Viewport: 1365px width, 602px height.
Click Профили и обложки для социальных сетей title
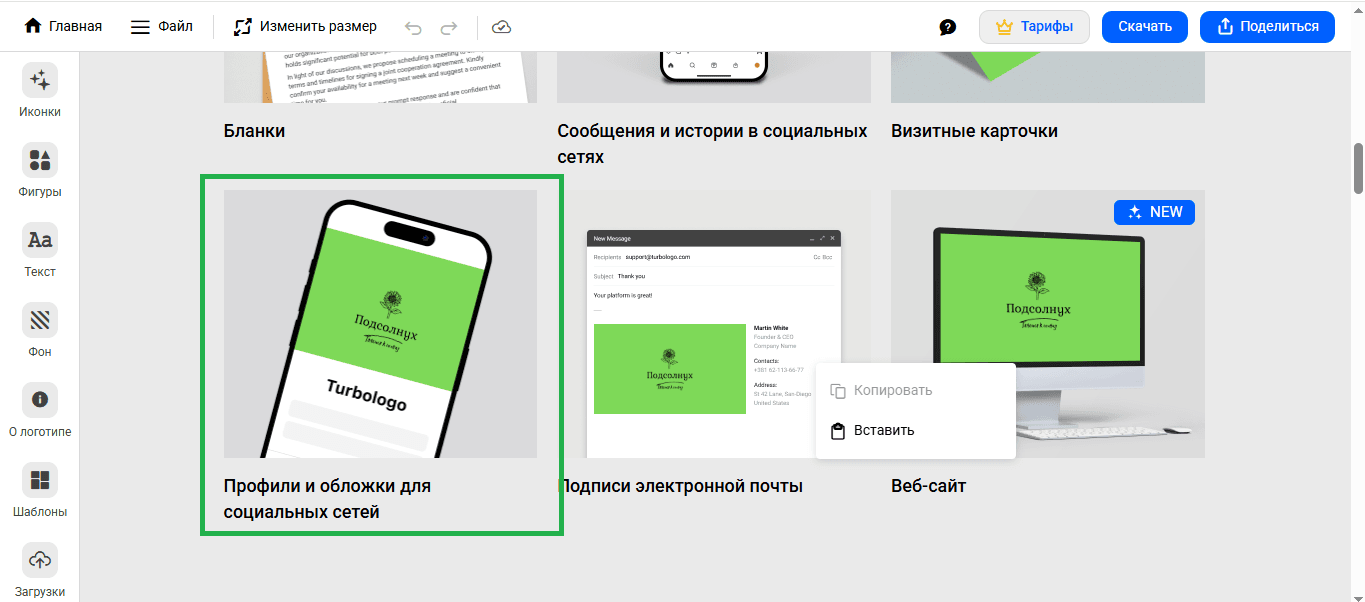click(x=327, y=499)
